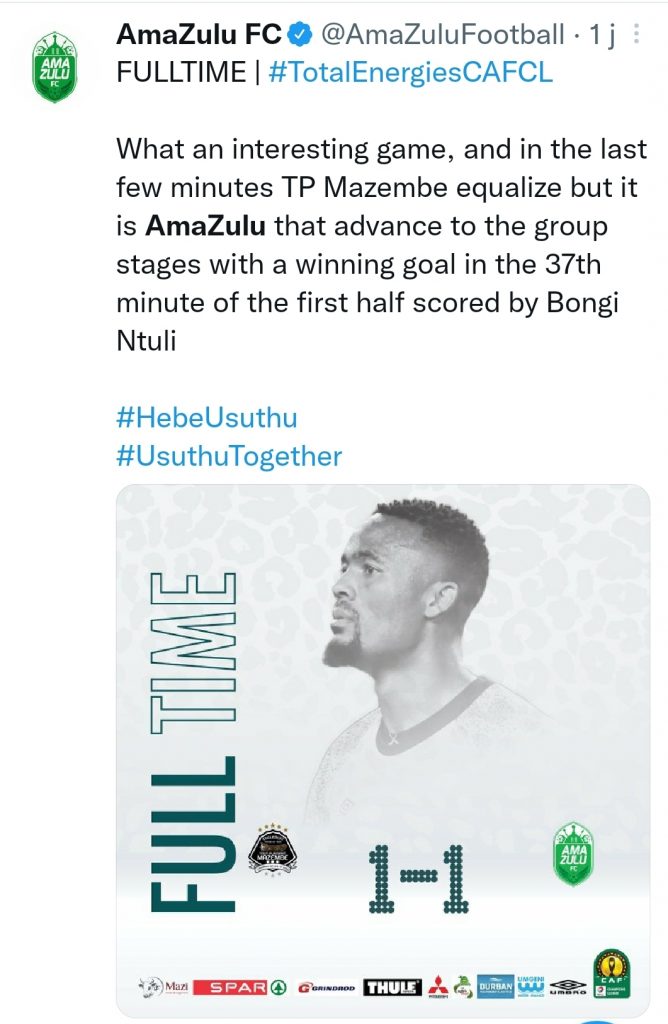The image size is (668, 1024).
Task: Click the Thule sponsor logo
Action: [x=392, y=987]
